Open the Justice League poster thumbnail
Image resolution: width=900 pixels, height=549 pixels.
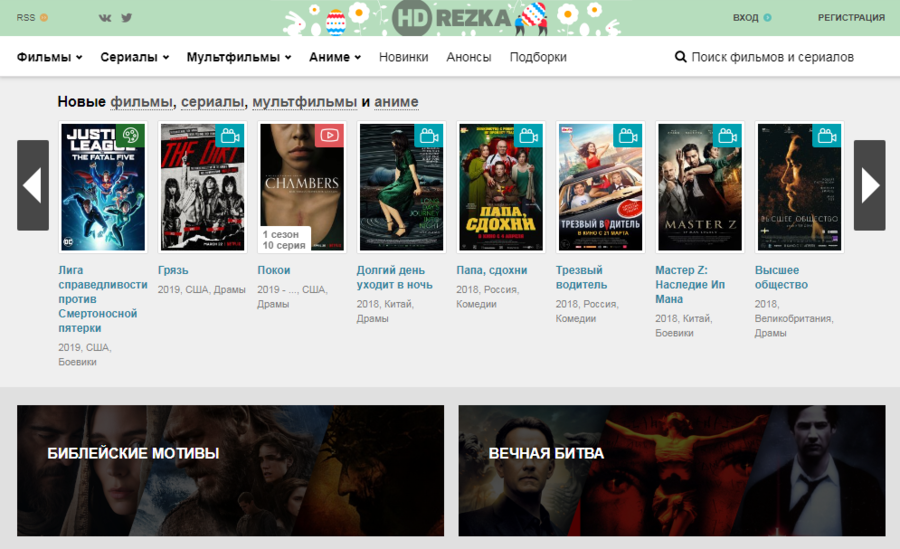(x=103, y=187)
